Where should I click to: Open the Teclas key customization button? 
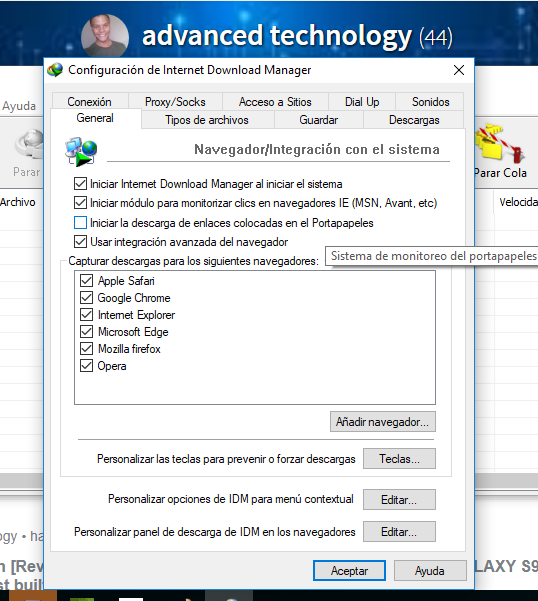coord(399,458)
